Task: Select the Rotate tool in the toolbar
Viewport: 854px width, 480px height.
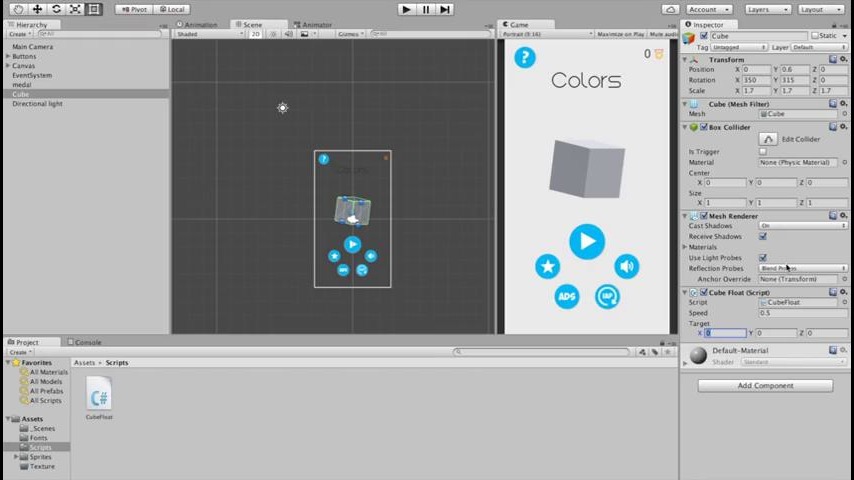Action: 56,9
